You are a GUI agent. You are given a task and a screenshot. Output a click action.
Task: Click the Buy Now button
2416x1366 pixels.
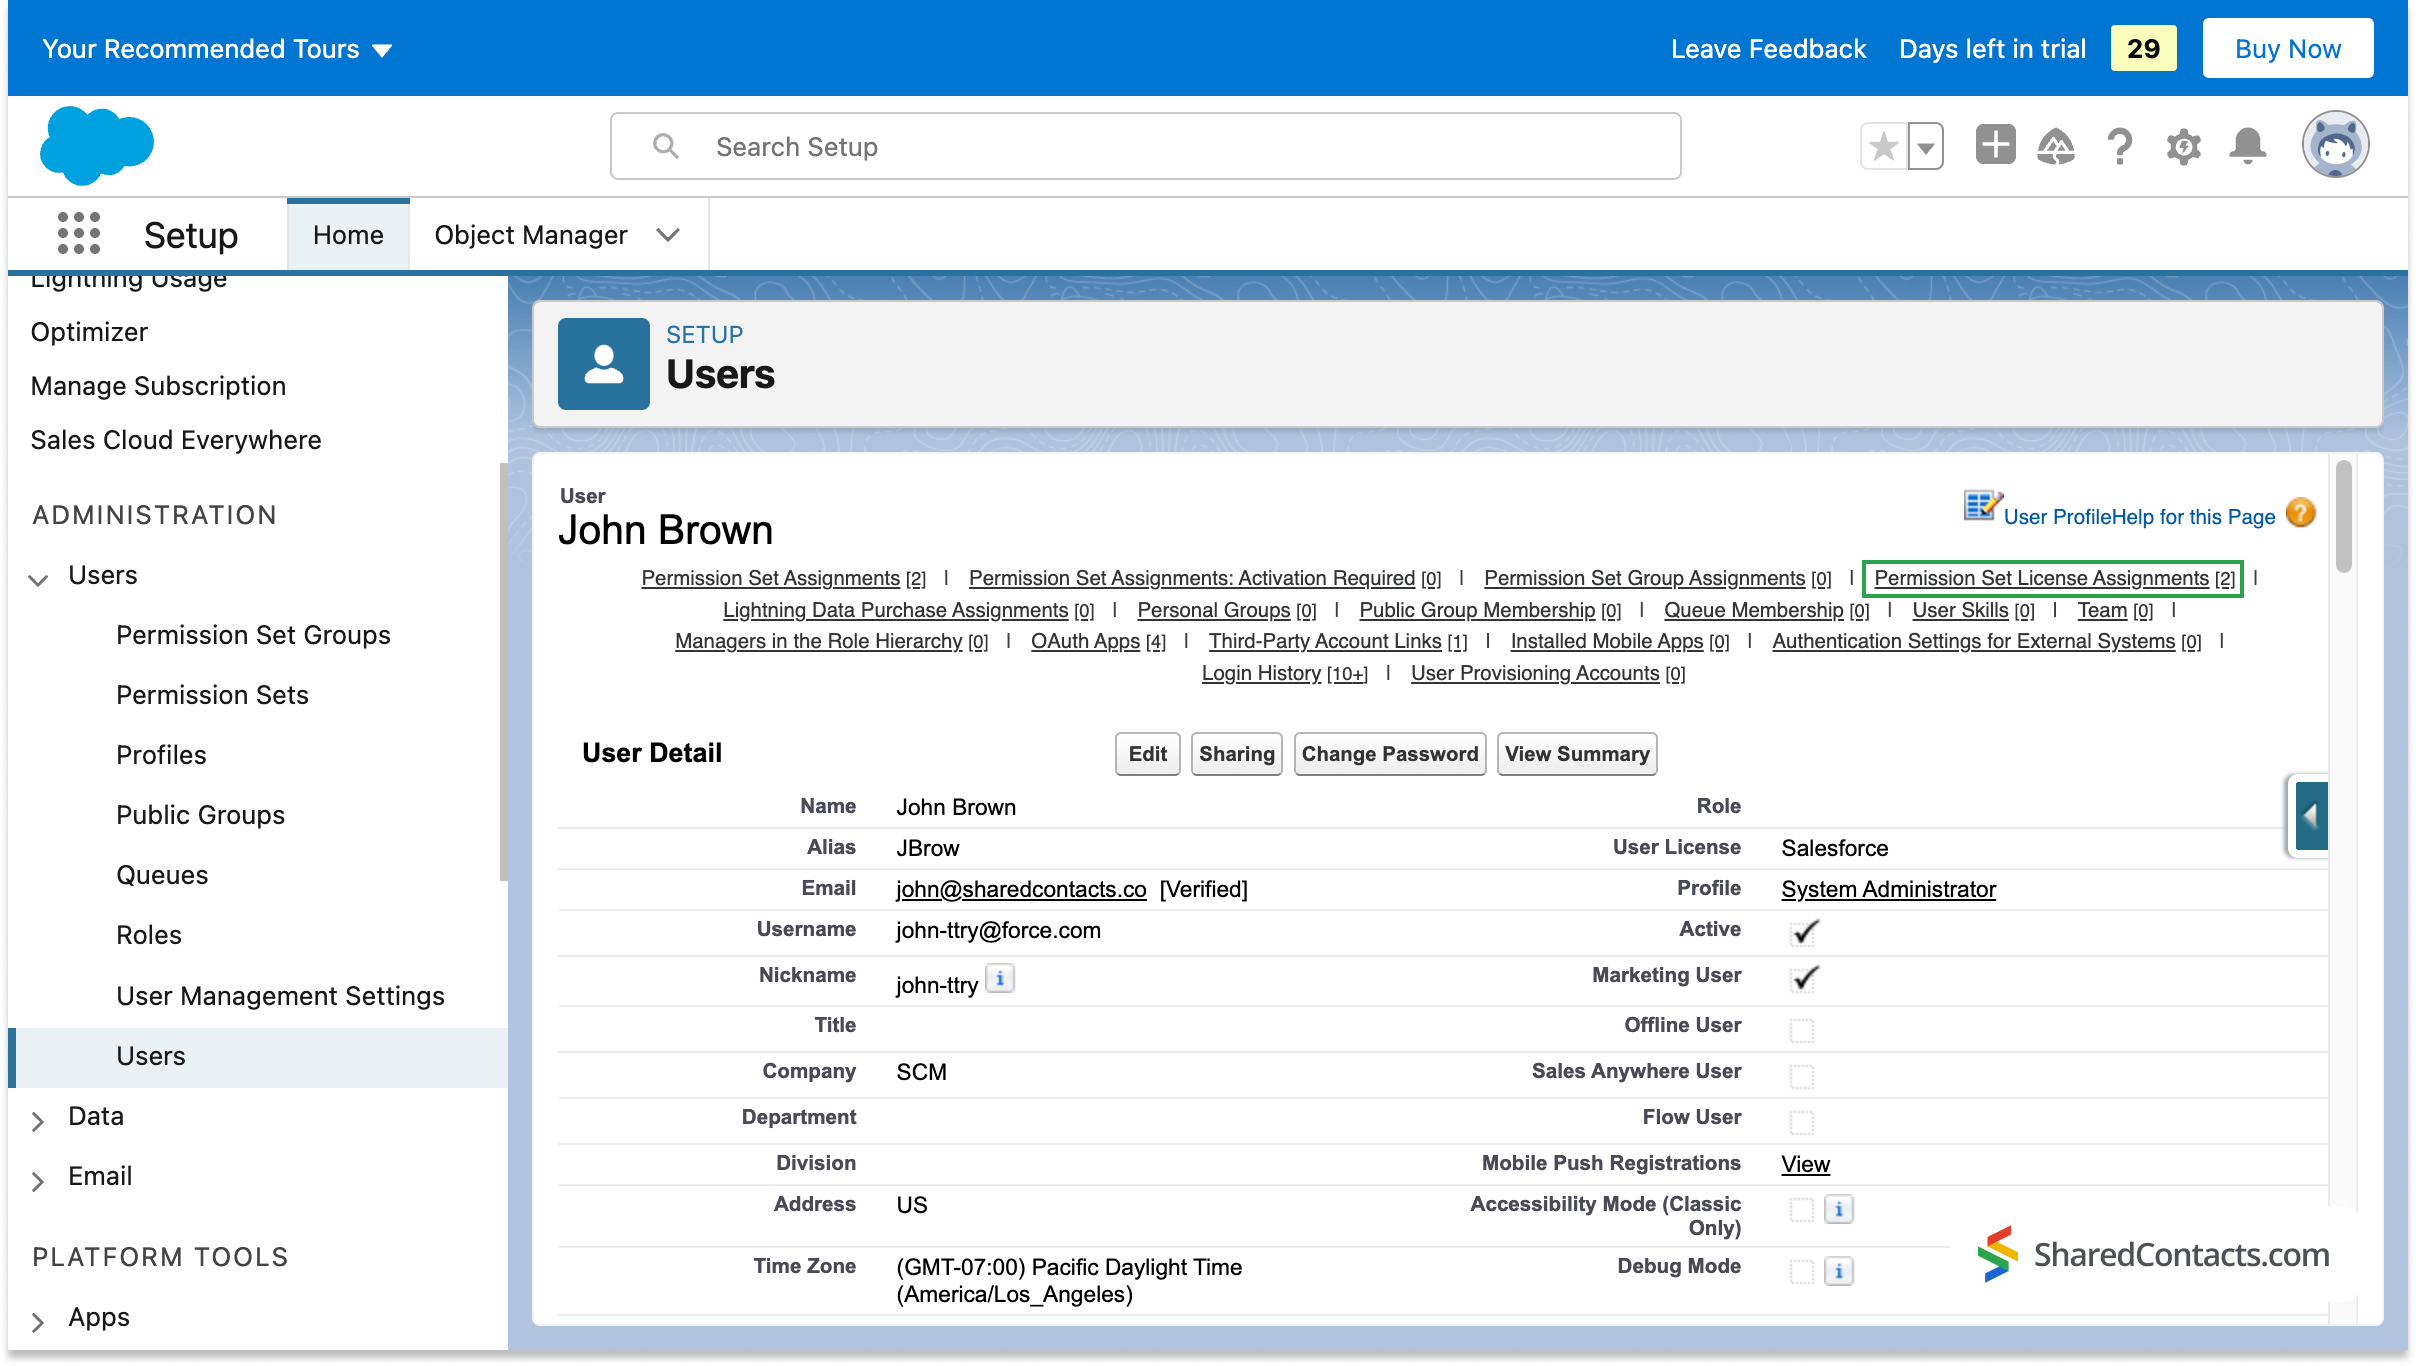pos(2287,48)
